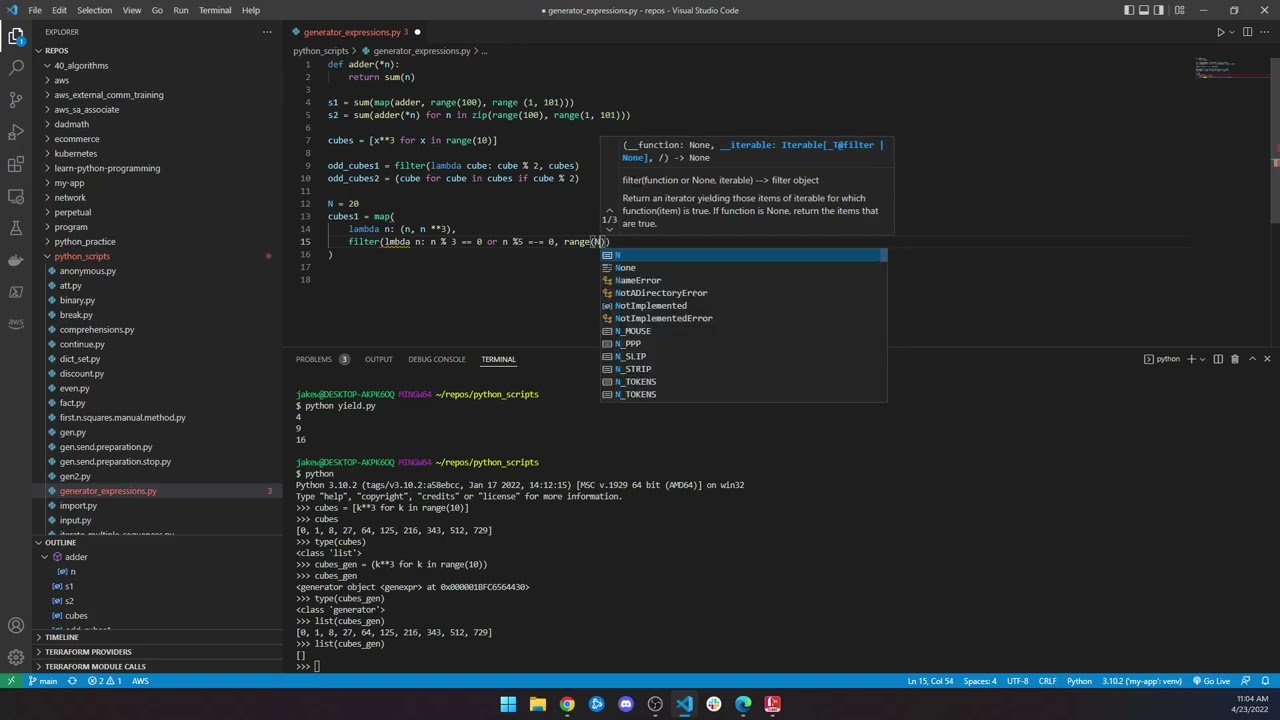Collapse the REPOS root folder
Screen dimensions: 1280x720
[x=56, y=51]
